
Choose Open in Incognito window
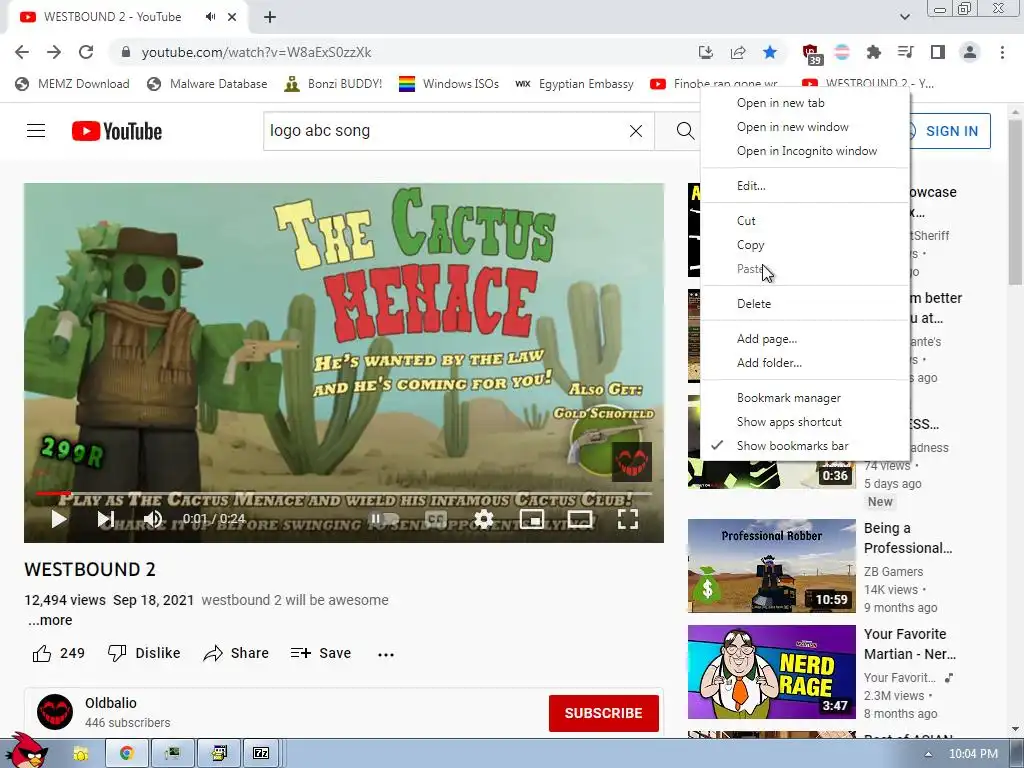click(x=805, y=151)
